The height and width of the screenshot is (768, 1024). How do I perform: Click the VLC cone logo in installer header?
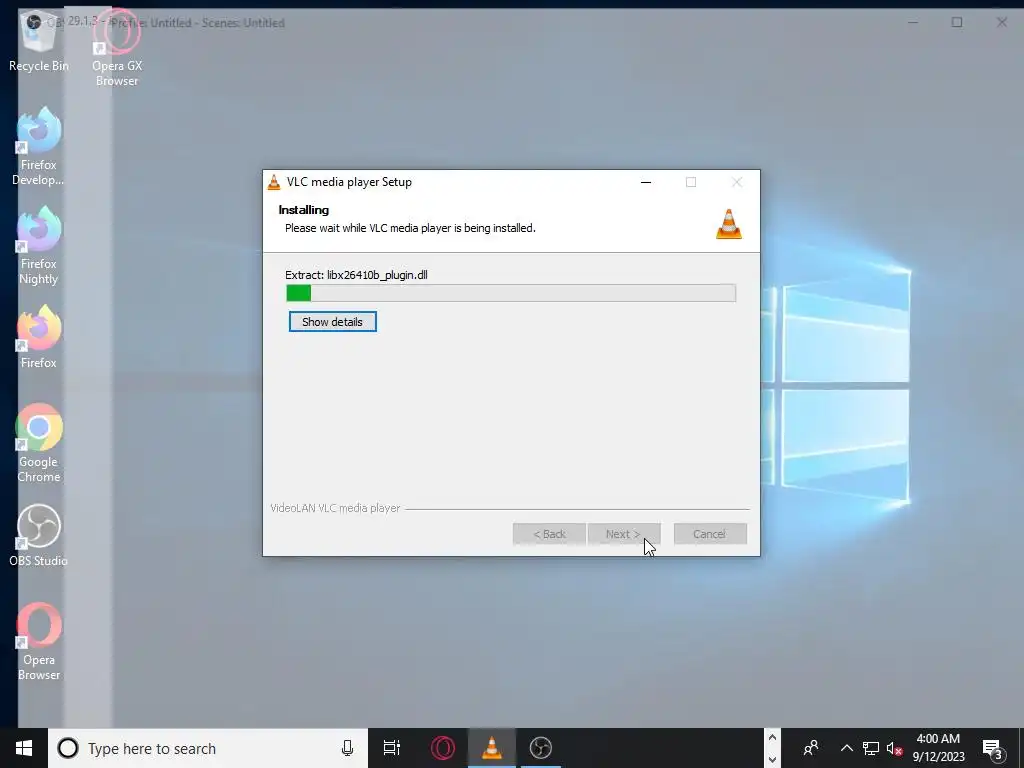click(x=729, y=224)
